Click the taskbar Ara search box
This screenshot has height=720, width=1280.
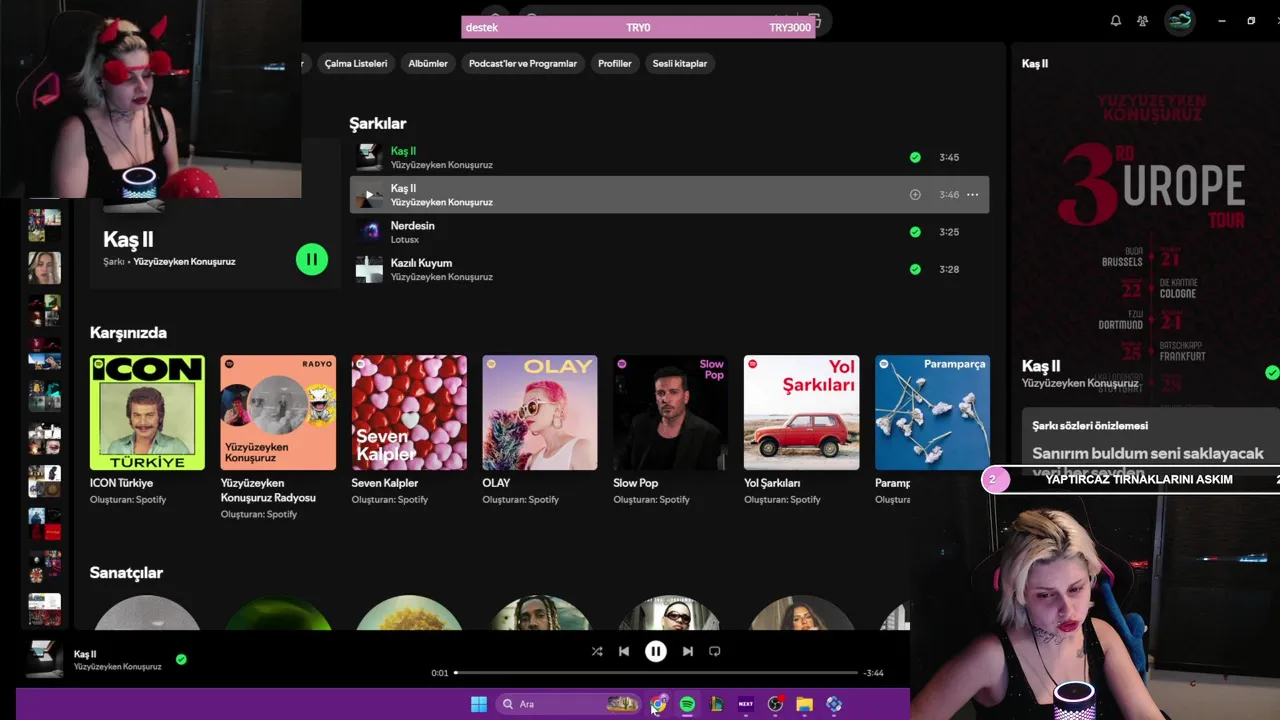point(568,704)
